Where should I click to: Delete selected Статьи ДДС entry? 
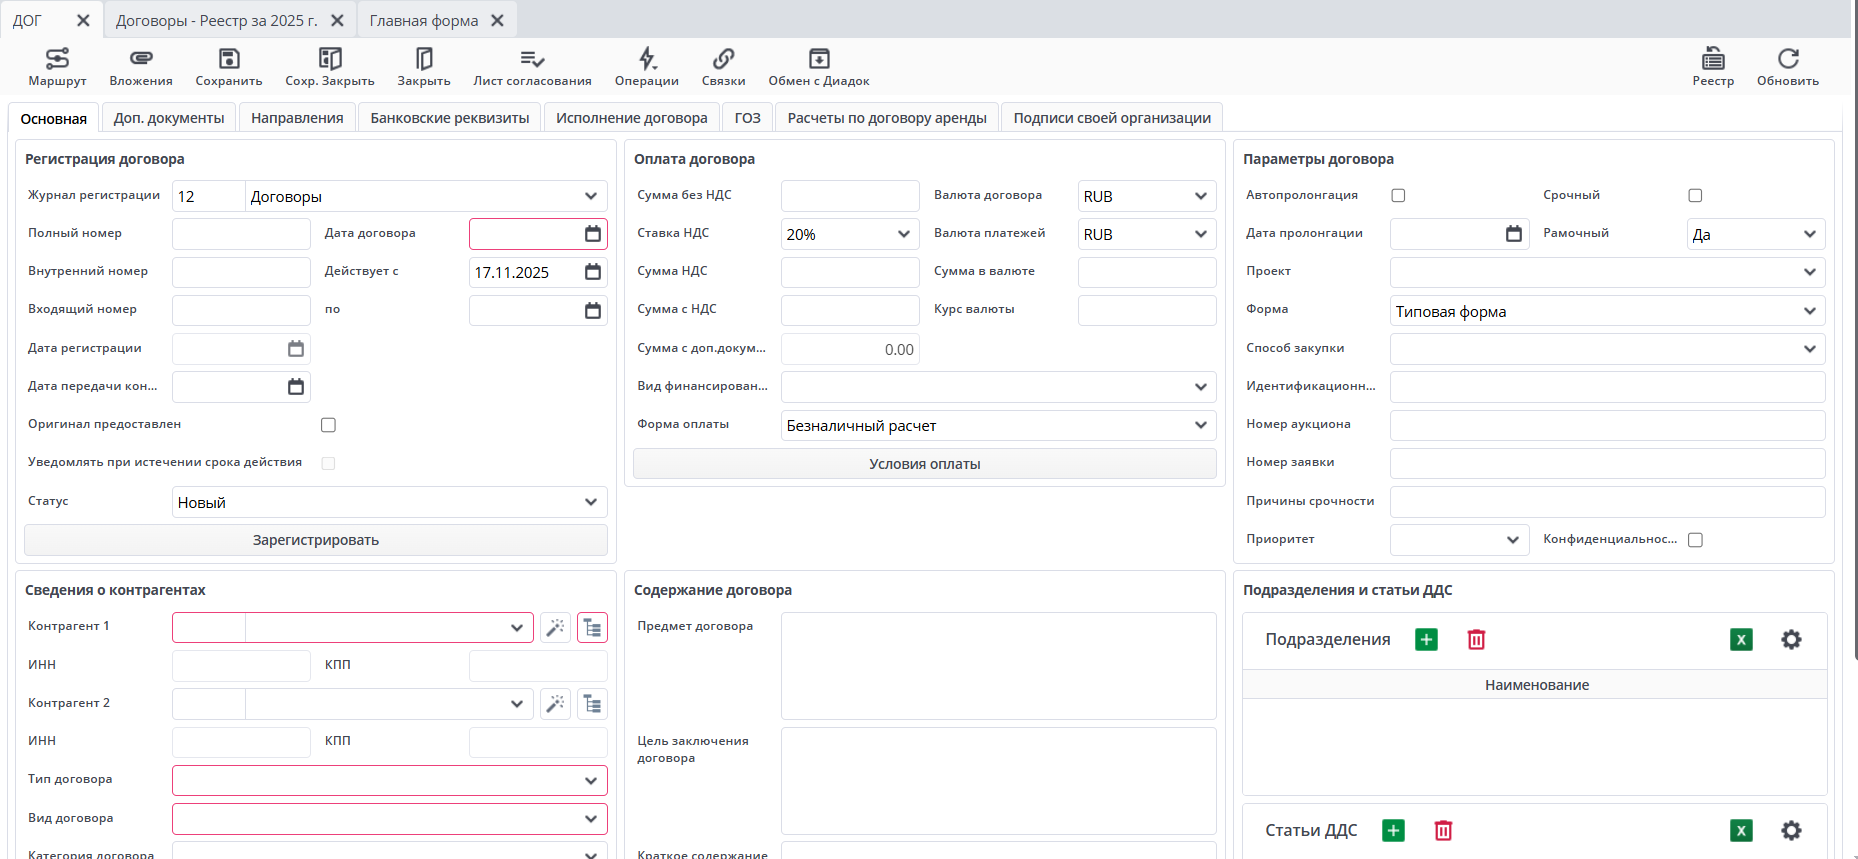1443,831
